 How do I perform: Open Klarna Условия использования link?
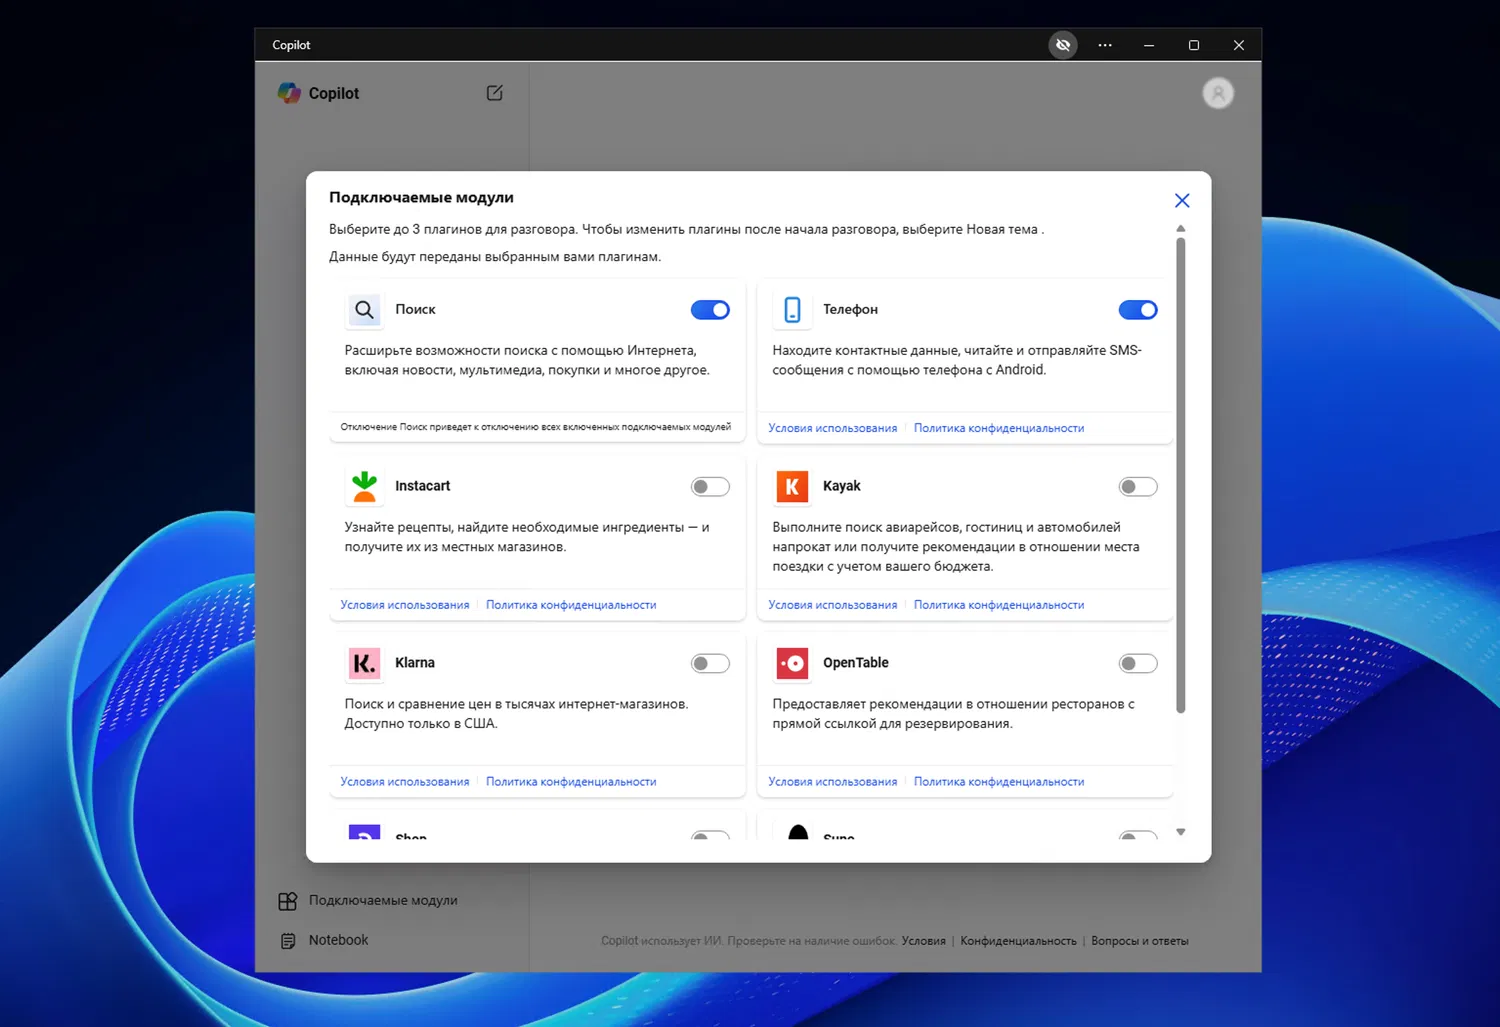pyautogui.click(x=405, y=782)
